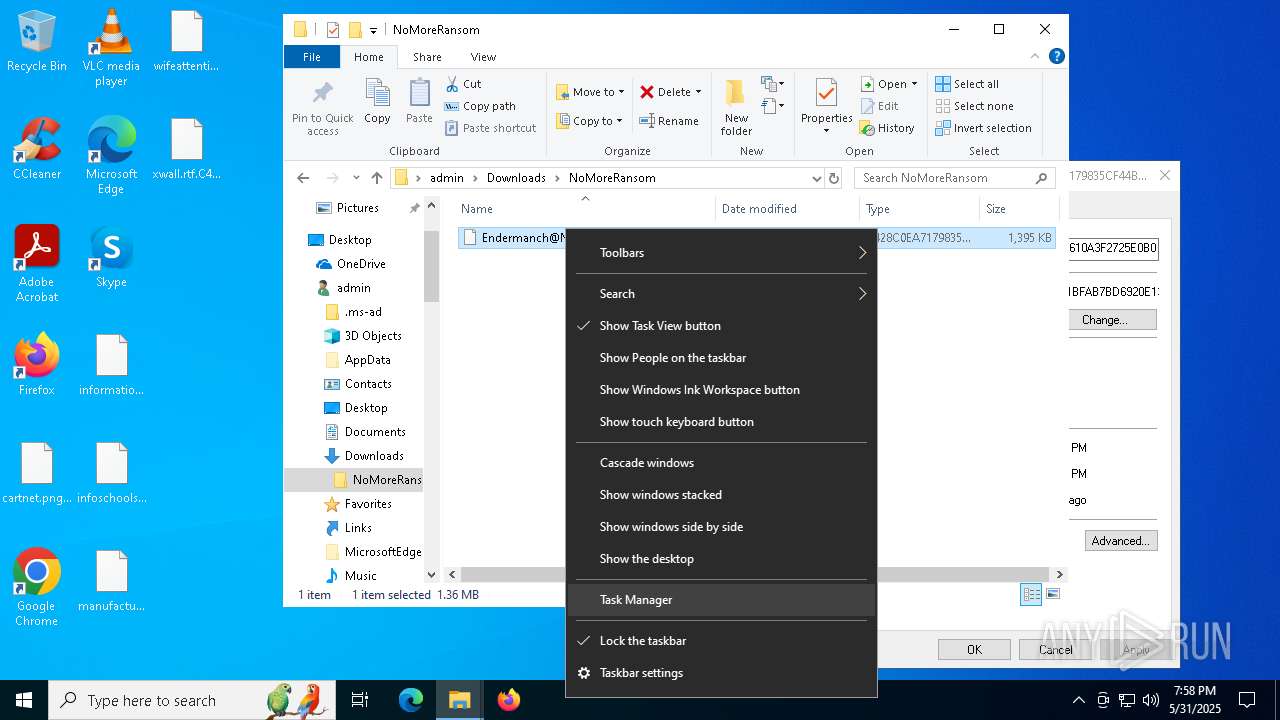Open Taskbar settings menu item
The image size is (1280, 720).
click(x=721, y=673)
